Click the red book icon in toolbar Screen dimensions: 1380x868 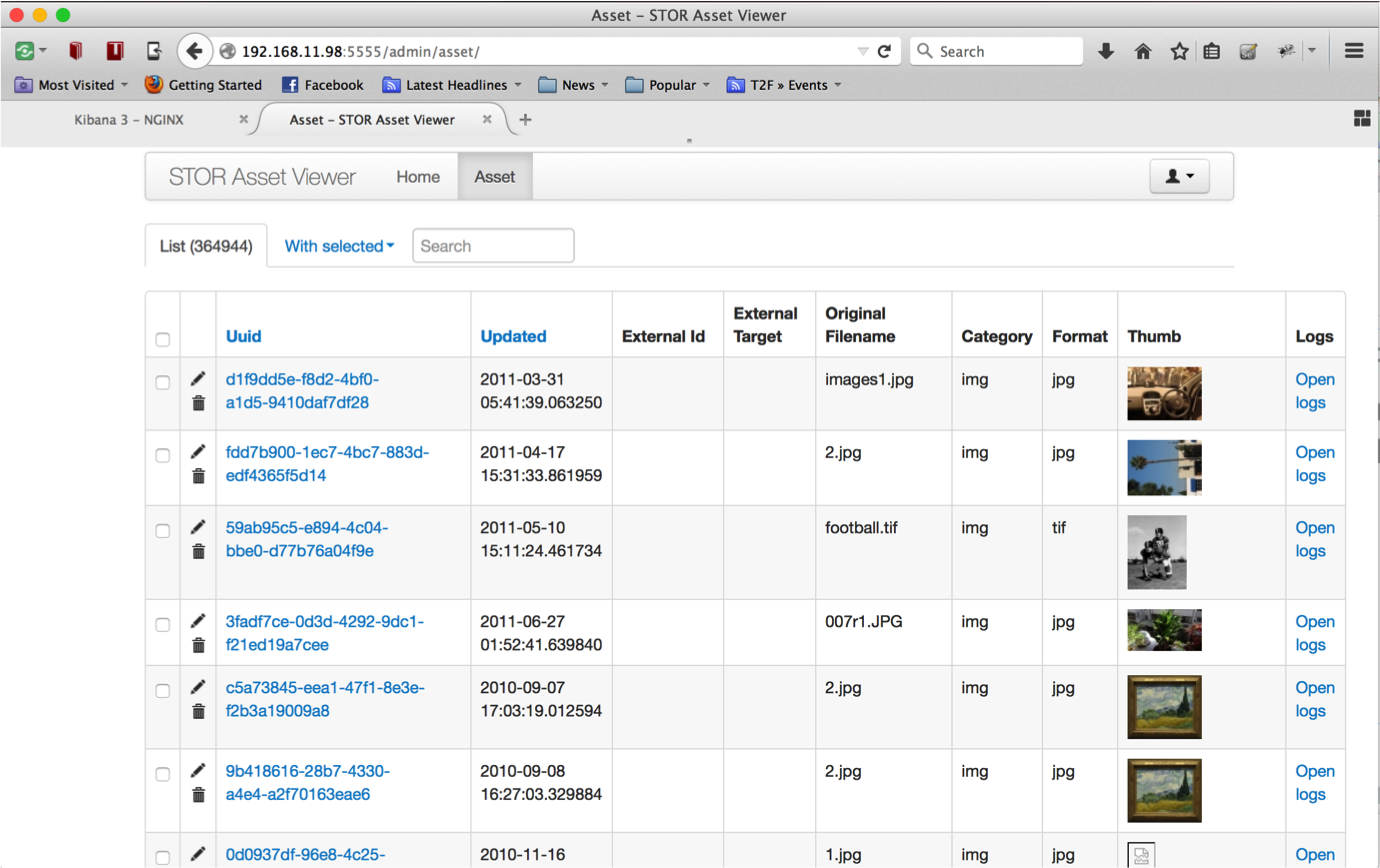pyautogui.click(x=76, y=51)
